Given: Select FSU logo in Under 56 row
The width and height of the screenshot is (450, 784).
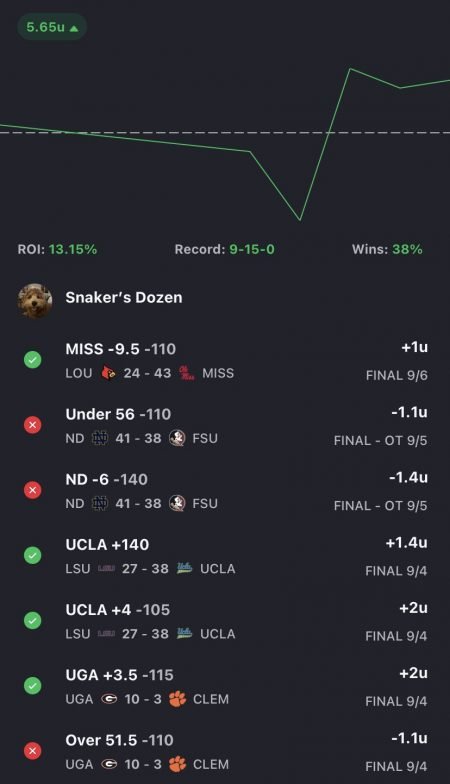Looking at the screenshot, I should pyautogui.click(x=177, y=438).
